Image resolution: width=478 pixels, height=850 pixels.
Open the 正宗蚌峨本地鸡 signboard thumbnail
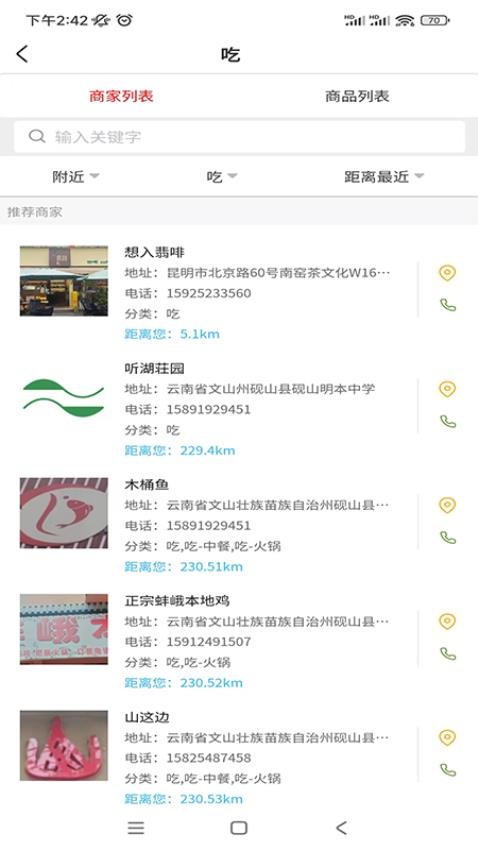(64, 629)
